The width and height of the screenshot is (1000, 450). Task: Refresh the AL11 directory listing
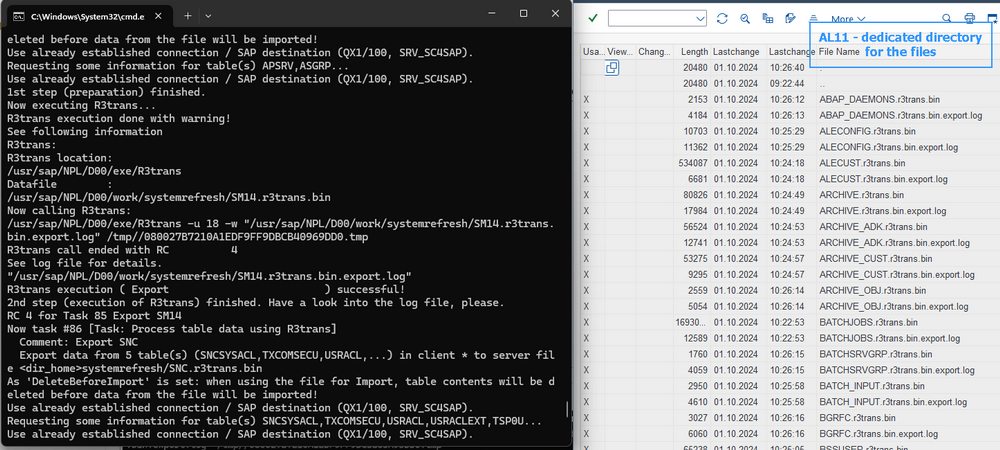[x=722, y=18]
